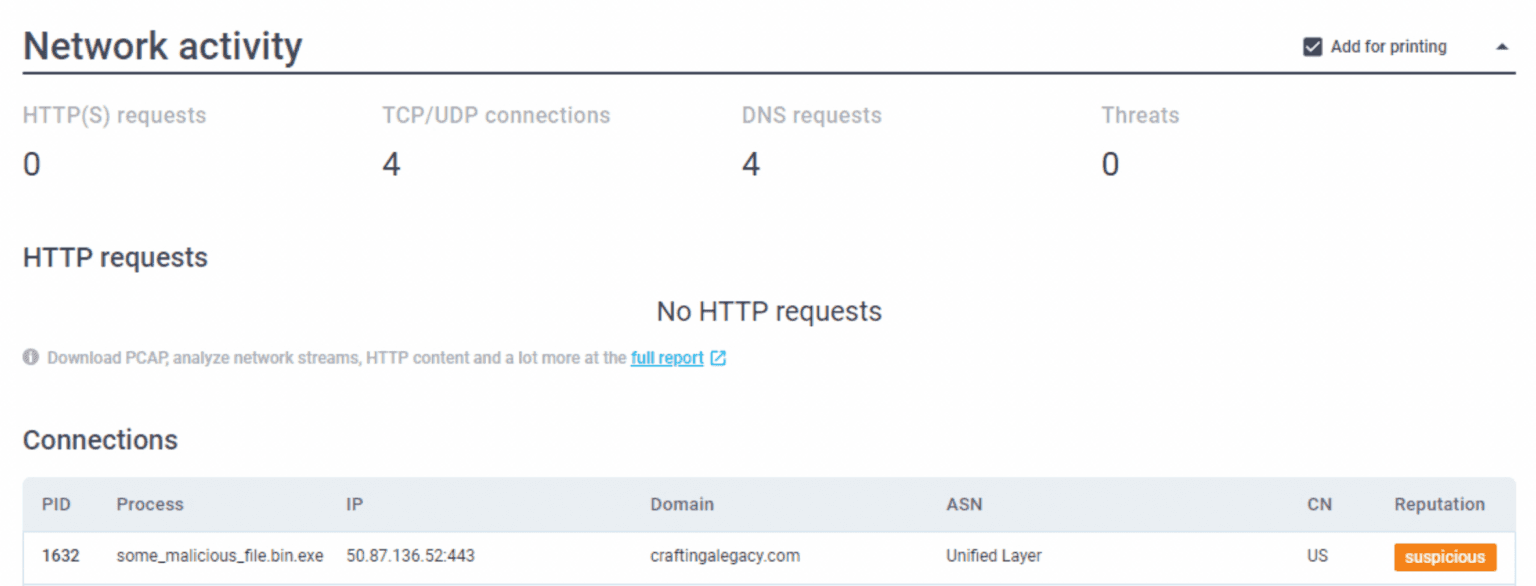
Task: Click the TCP/UDP connections counter
Action: click(391, 164)
